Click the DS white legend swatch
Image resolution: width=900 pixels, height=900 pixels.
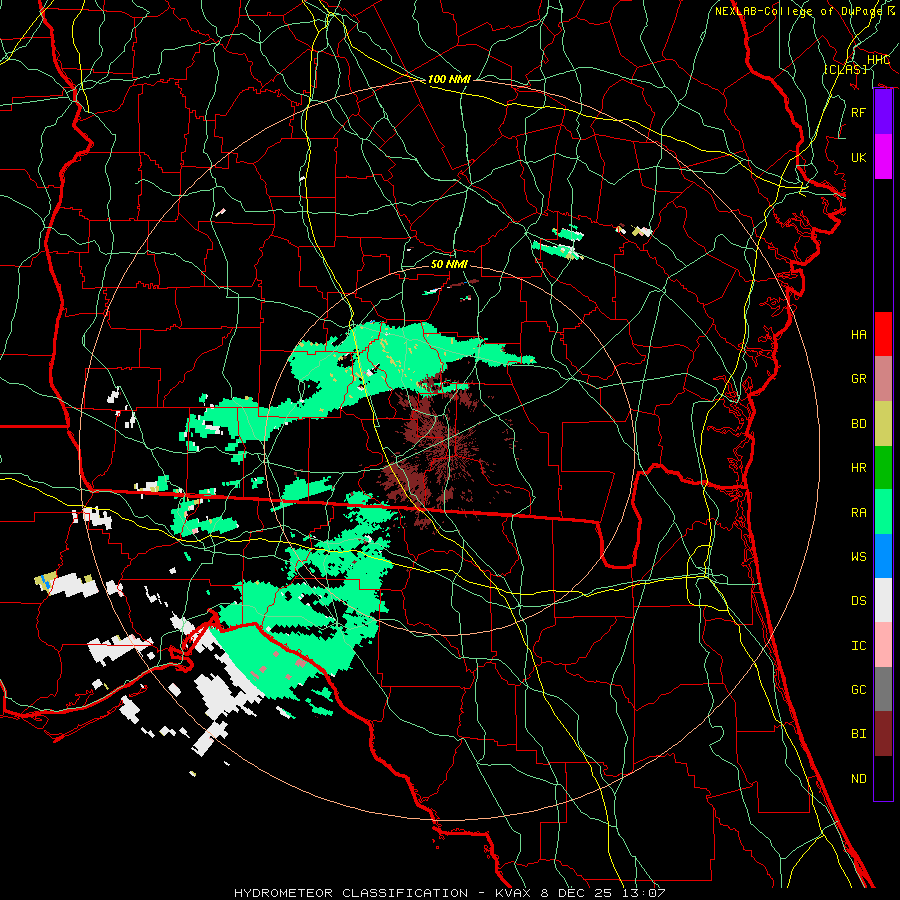[x=883, y=600]
